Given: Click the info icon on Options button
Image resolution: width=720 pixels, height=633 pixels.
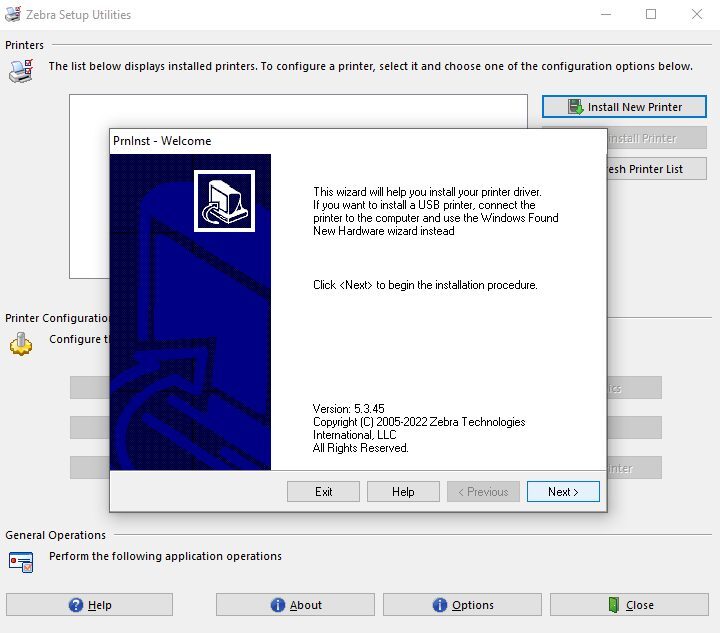Looking at the screenshot, I should pos(440,605).
